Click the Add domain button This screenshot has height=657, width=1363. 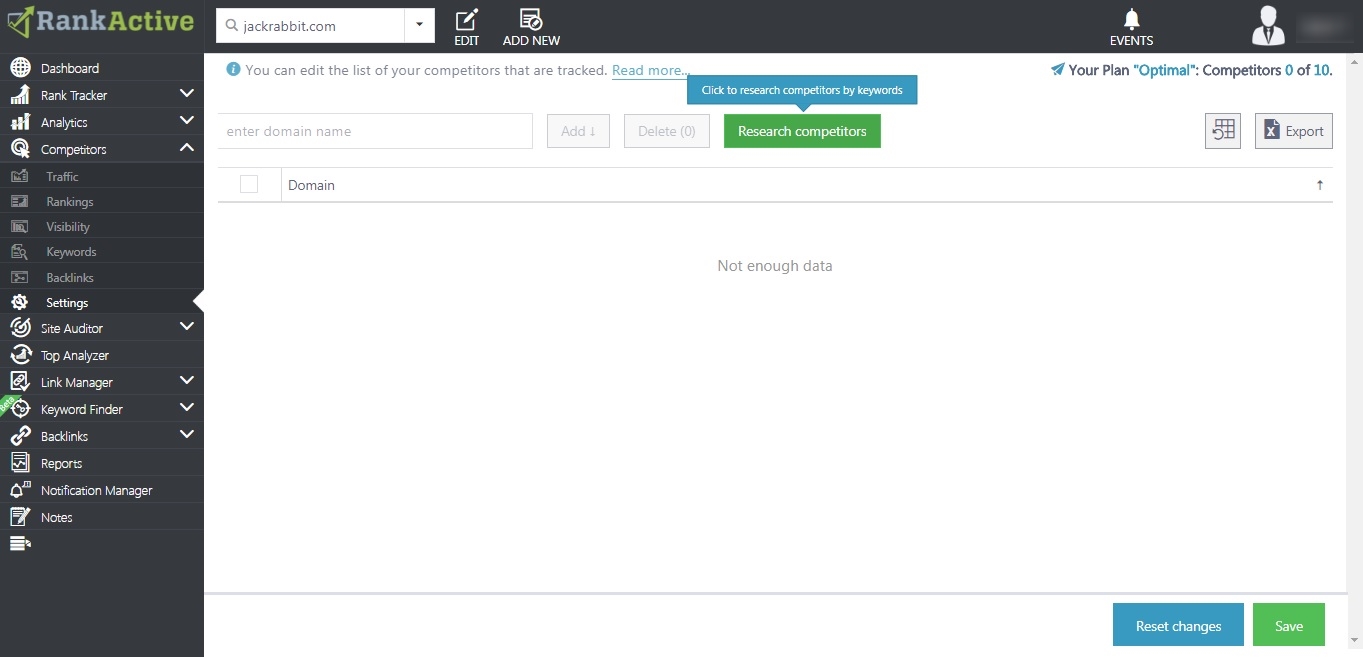(578, 131)
